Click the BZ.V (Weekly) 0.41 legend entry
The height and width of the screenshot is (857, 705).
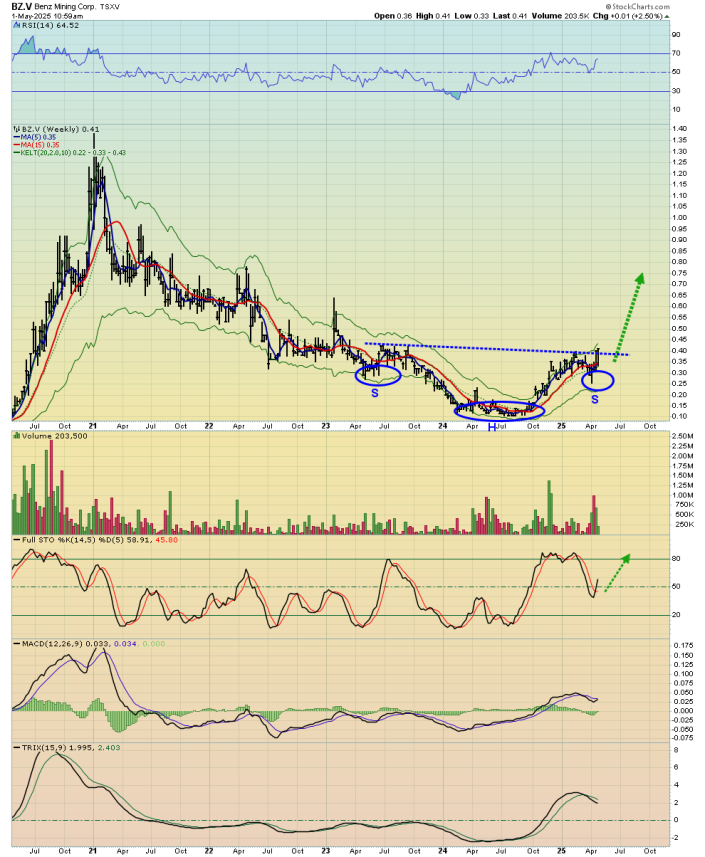click(x=60, y=130)
